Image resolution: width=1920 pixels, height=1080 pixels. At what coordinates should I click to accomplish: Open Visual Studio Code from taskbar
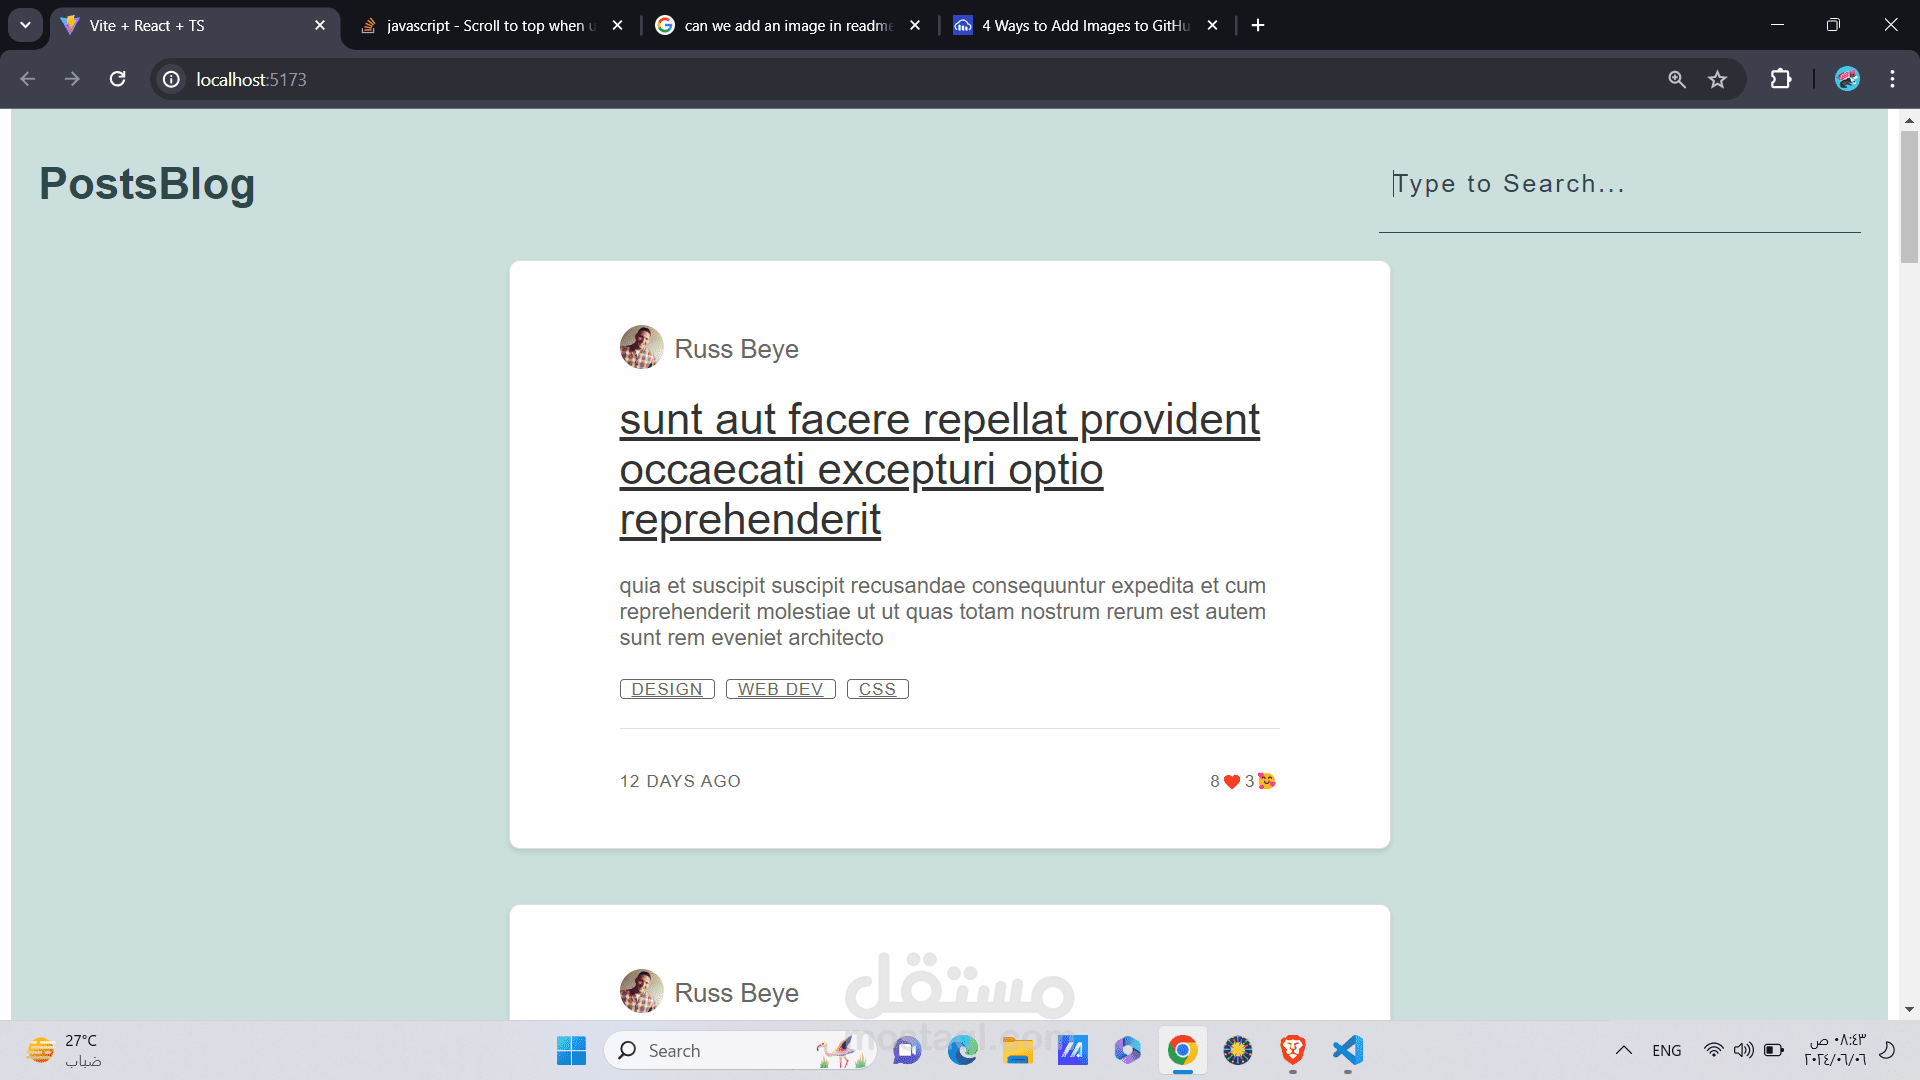click(x=1348, y=1050)
